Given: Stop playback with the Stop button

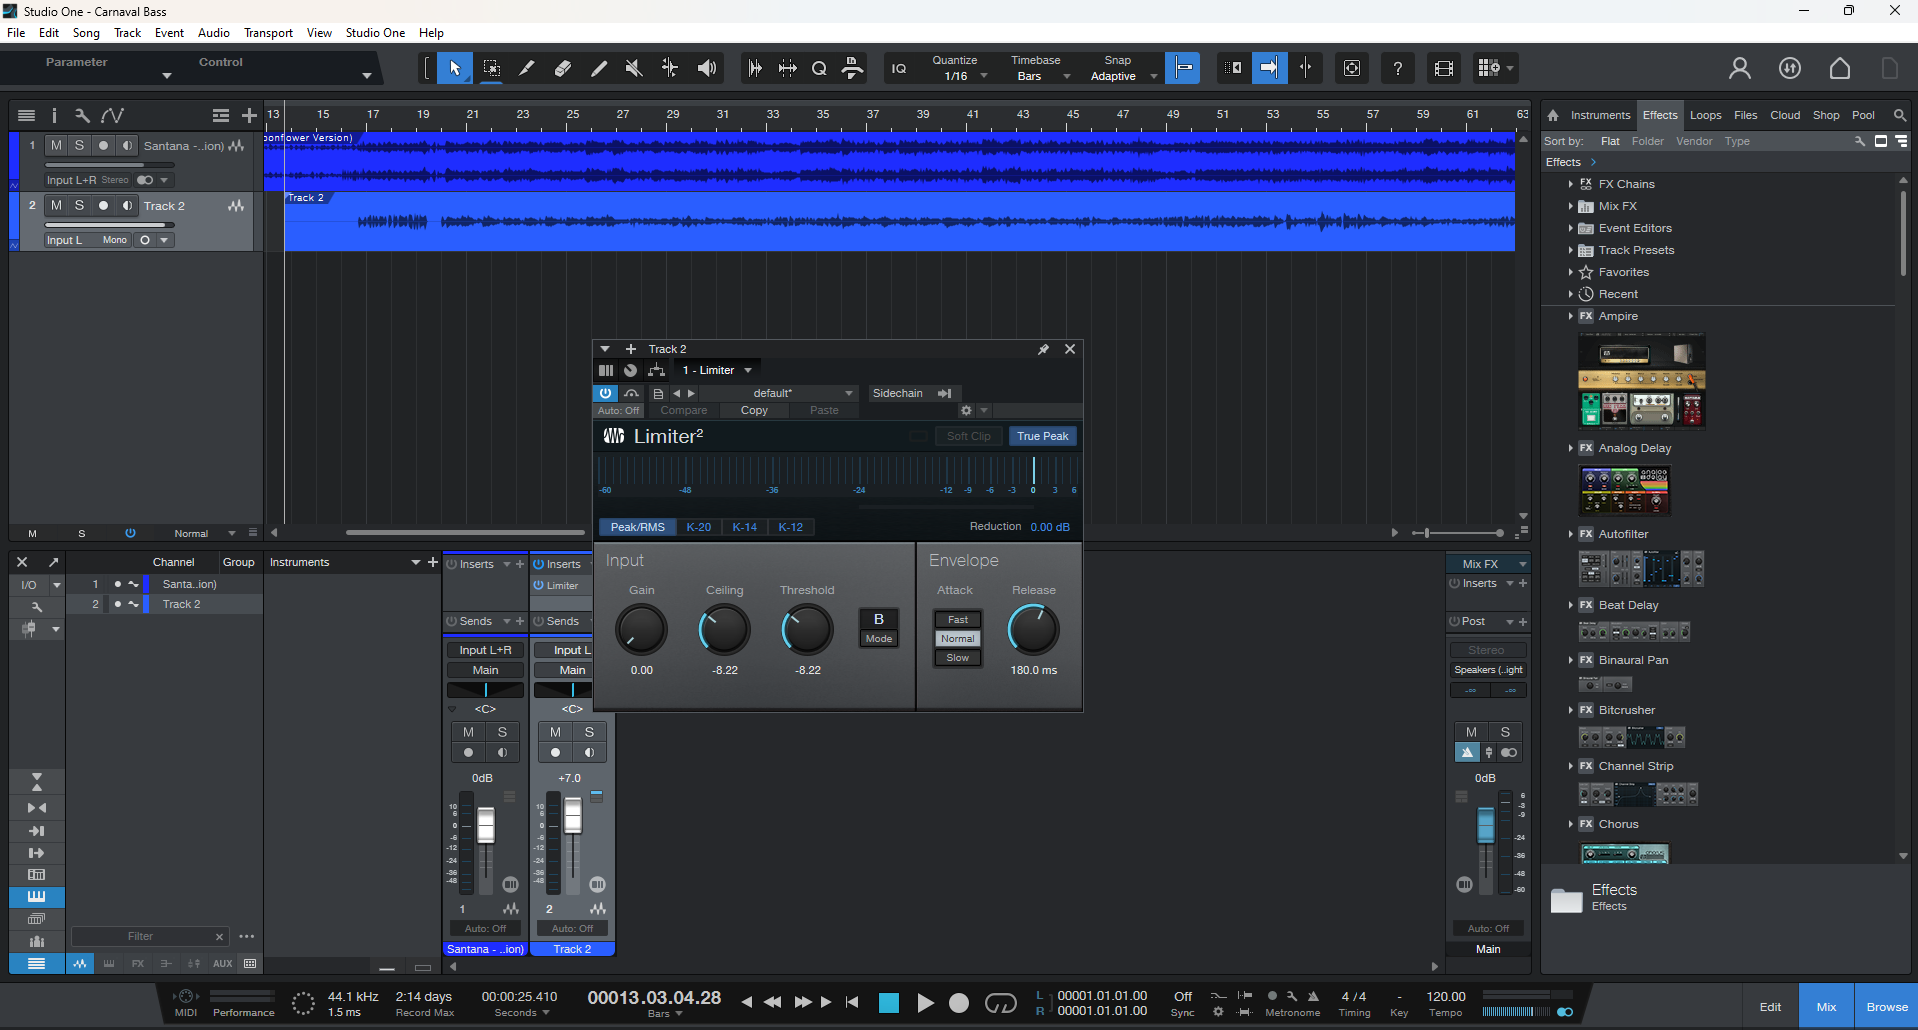Looking at the screenshot, I should [x=889, y=1003].
